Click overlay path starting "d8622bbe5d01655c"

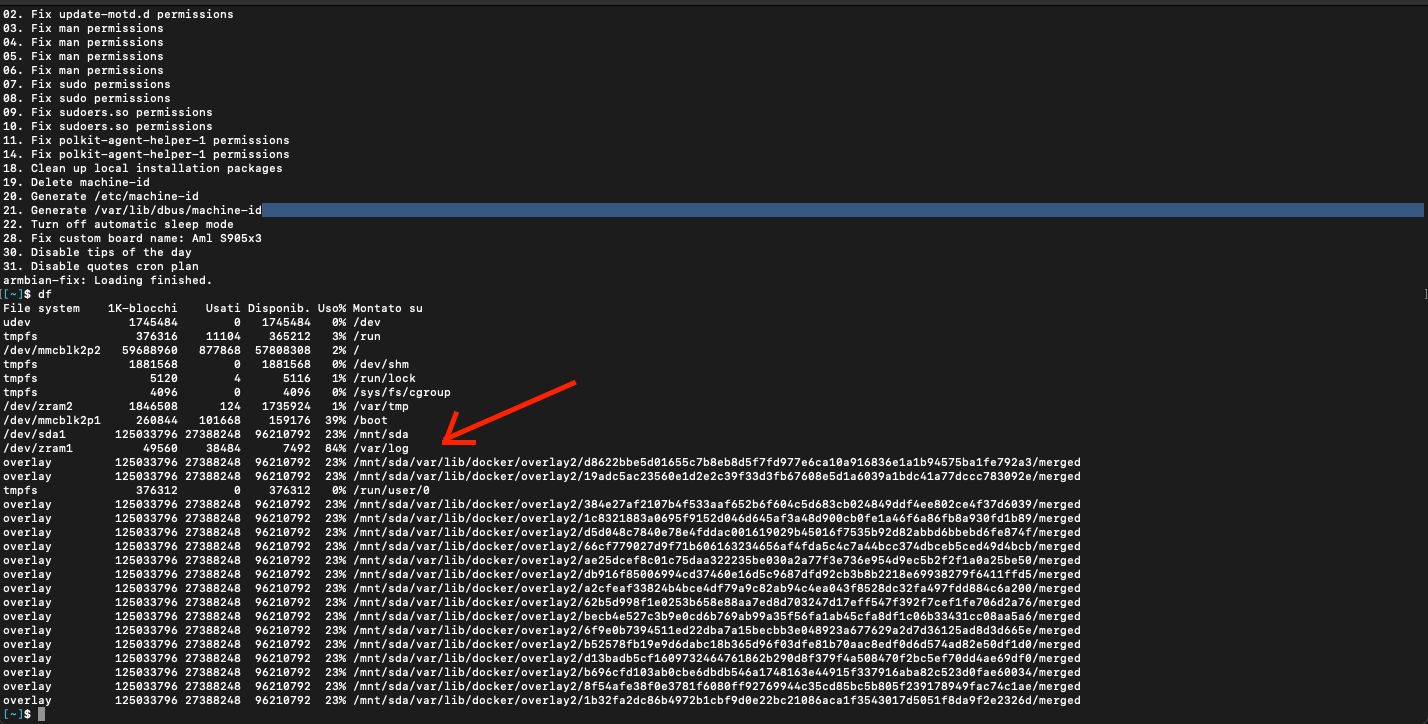pos(717,462)
